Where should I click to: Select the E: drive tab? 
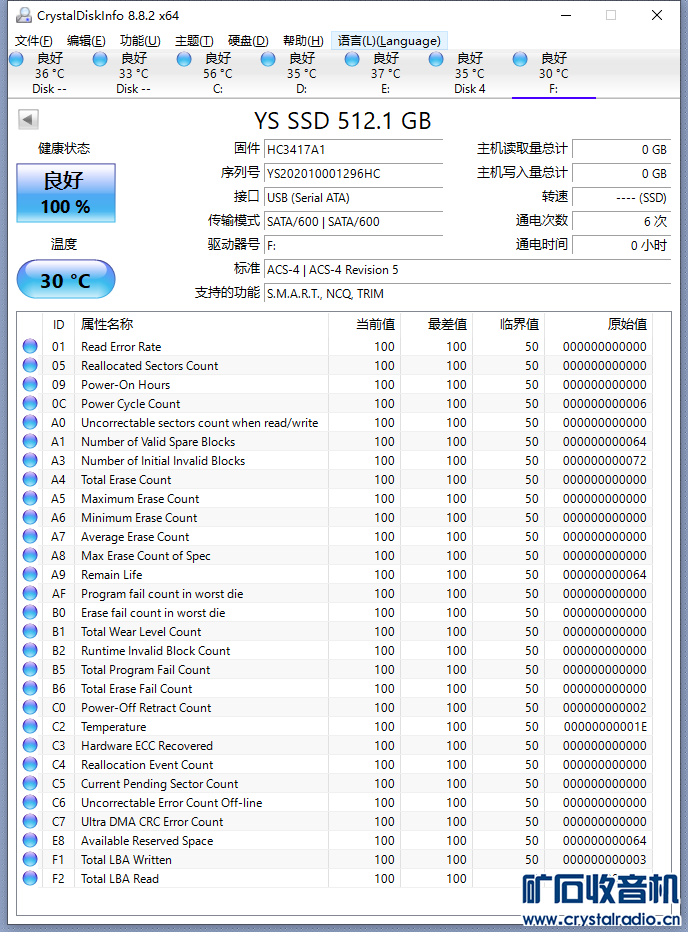(x=385, y=74)
